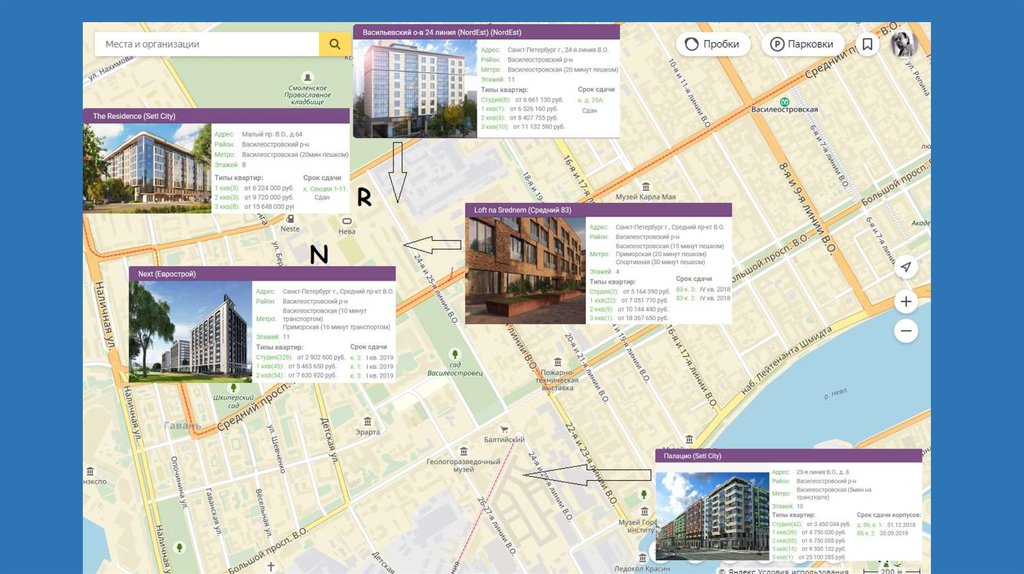Select the Ледокол Красин marker
Screen dimensions: 1024x574
pyautogui.click(x=643, y=558)
